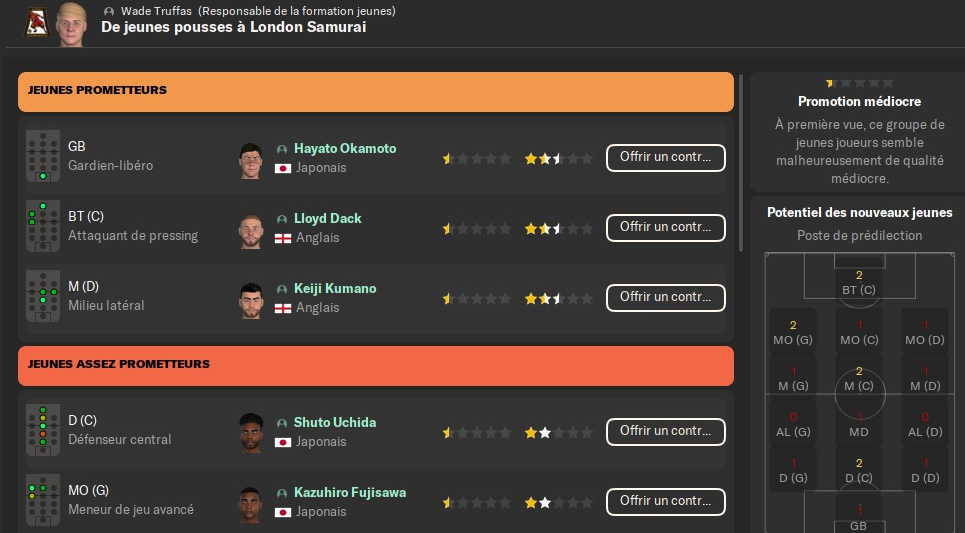Select the Jeunes Assez Prometteurs header

click(x=376, y=365)
